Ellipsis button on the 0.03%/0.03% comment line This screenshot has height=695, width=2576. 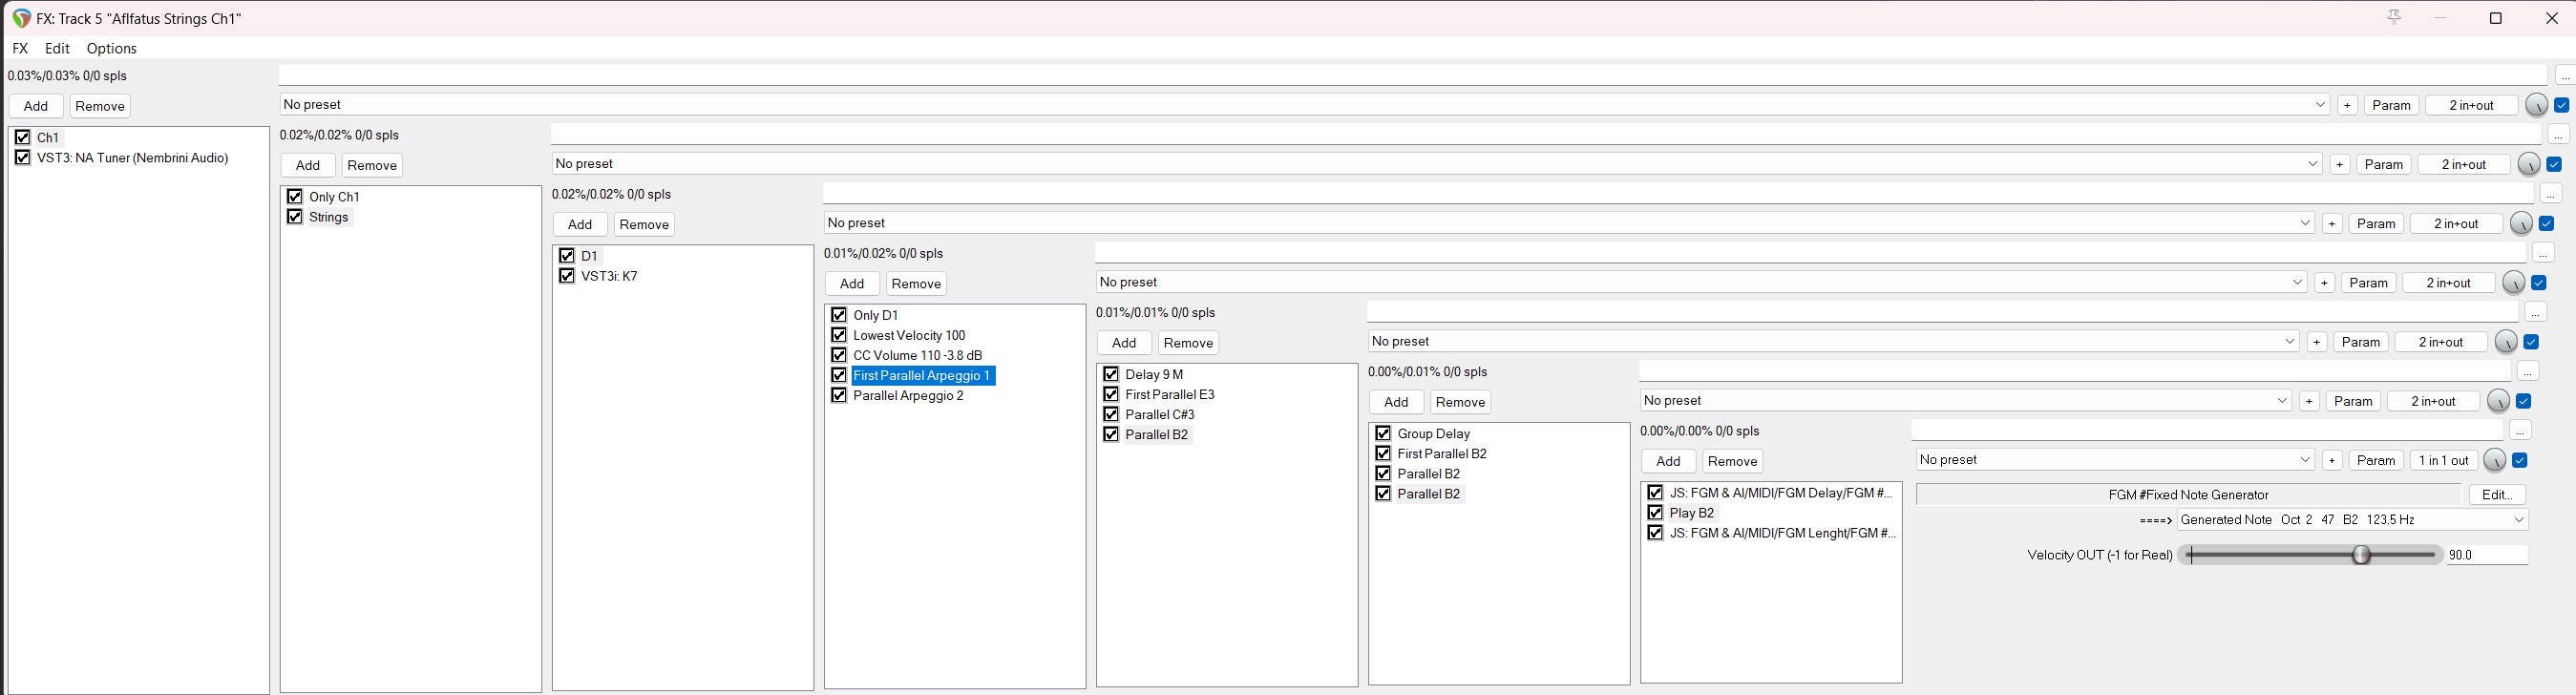point(2565,76)
